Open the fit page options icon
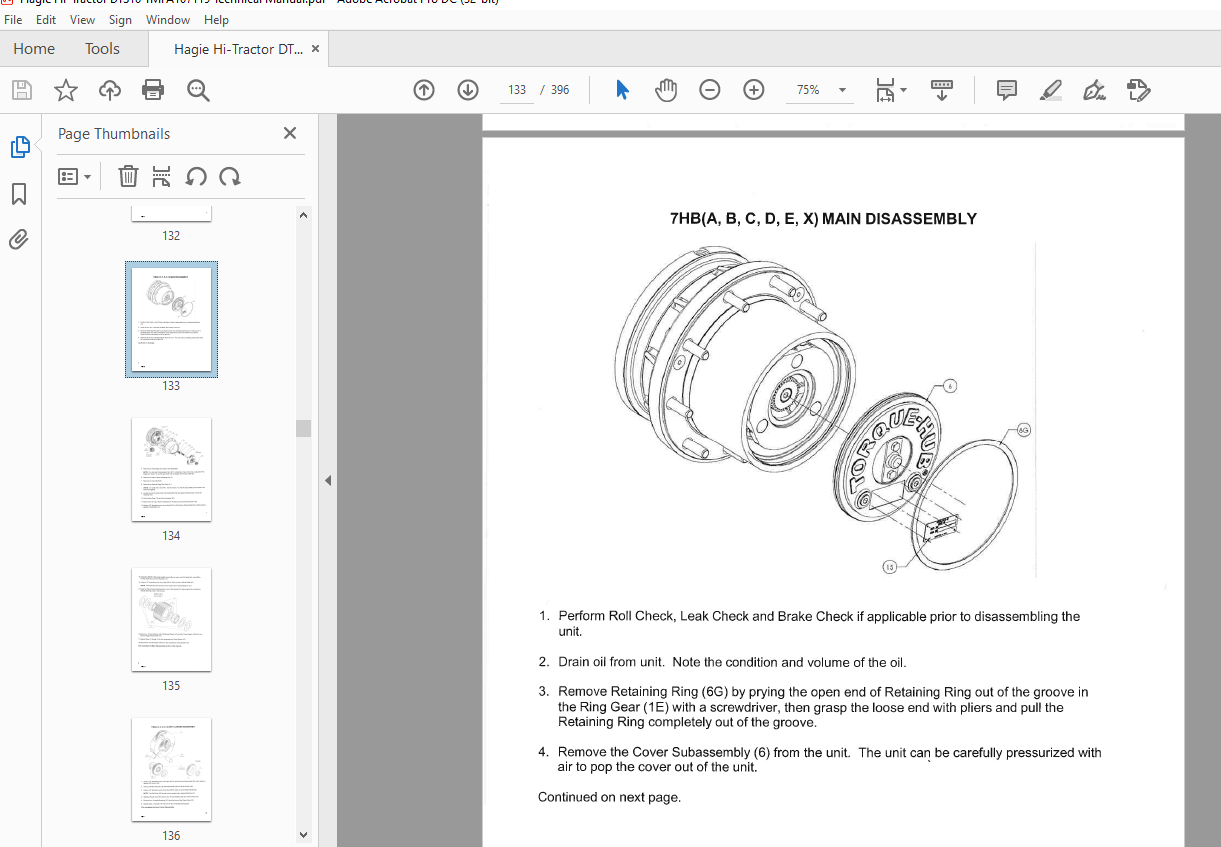Image resolution: width=1221 pixels, height=847 pixels. [890, 90]
